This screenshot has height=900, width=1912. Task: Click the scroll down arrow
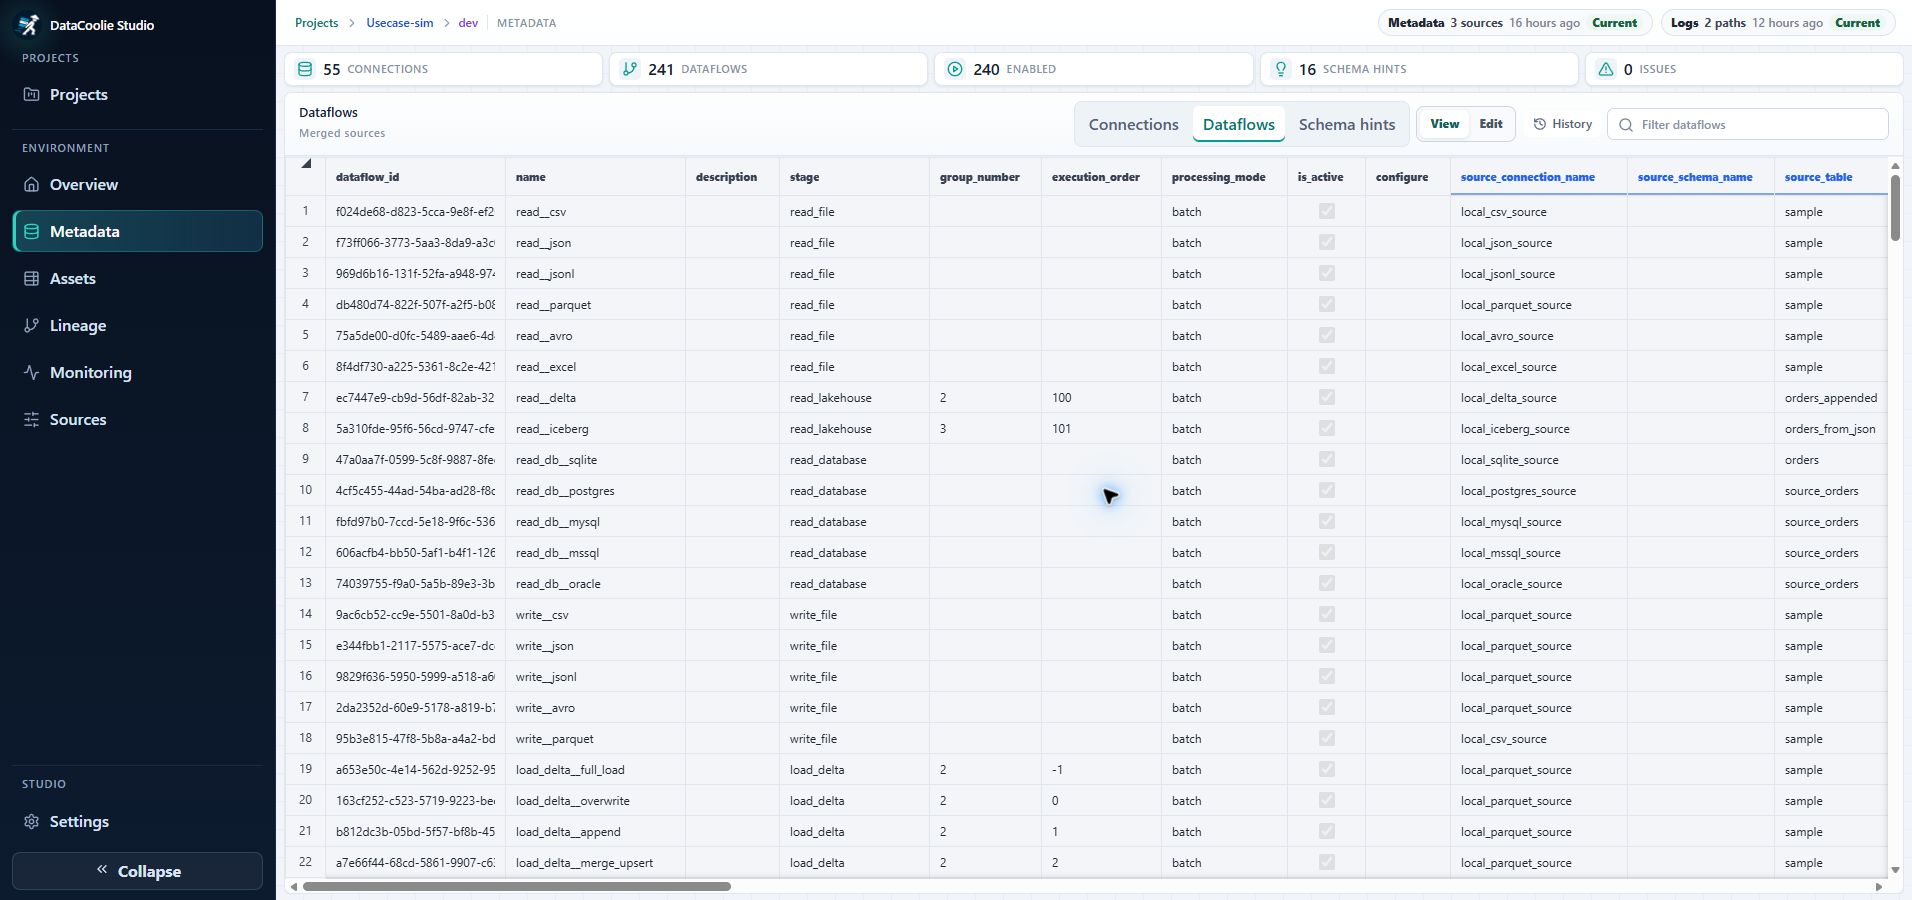1895,870
